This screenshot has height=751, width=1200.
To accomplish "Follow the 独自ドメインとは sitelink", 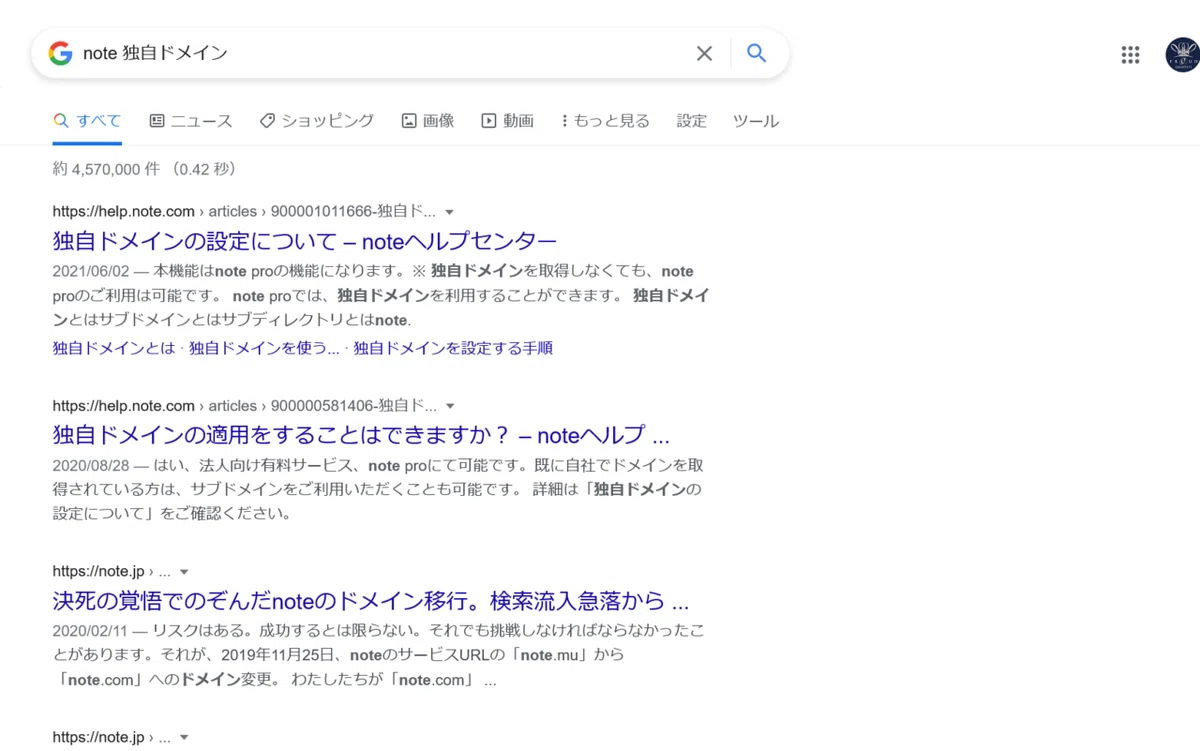I will pyautogui.click(x=114, y=348).
